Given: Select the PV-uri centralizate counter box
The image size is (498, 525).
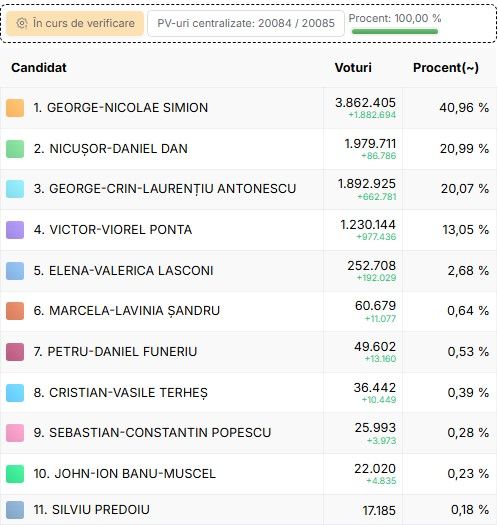Looking at the screenshot, I should pos(246,23).
